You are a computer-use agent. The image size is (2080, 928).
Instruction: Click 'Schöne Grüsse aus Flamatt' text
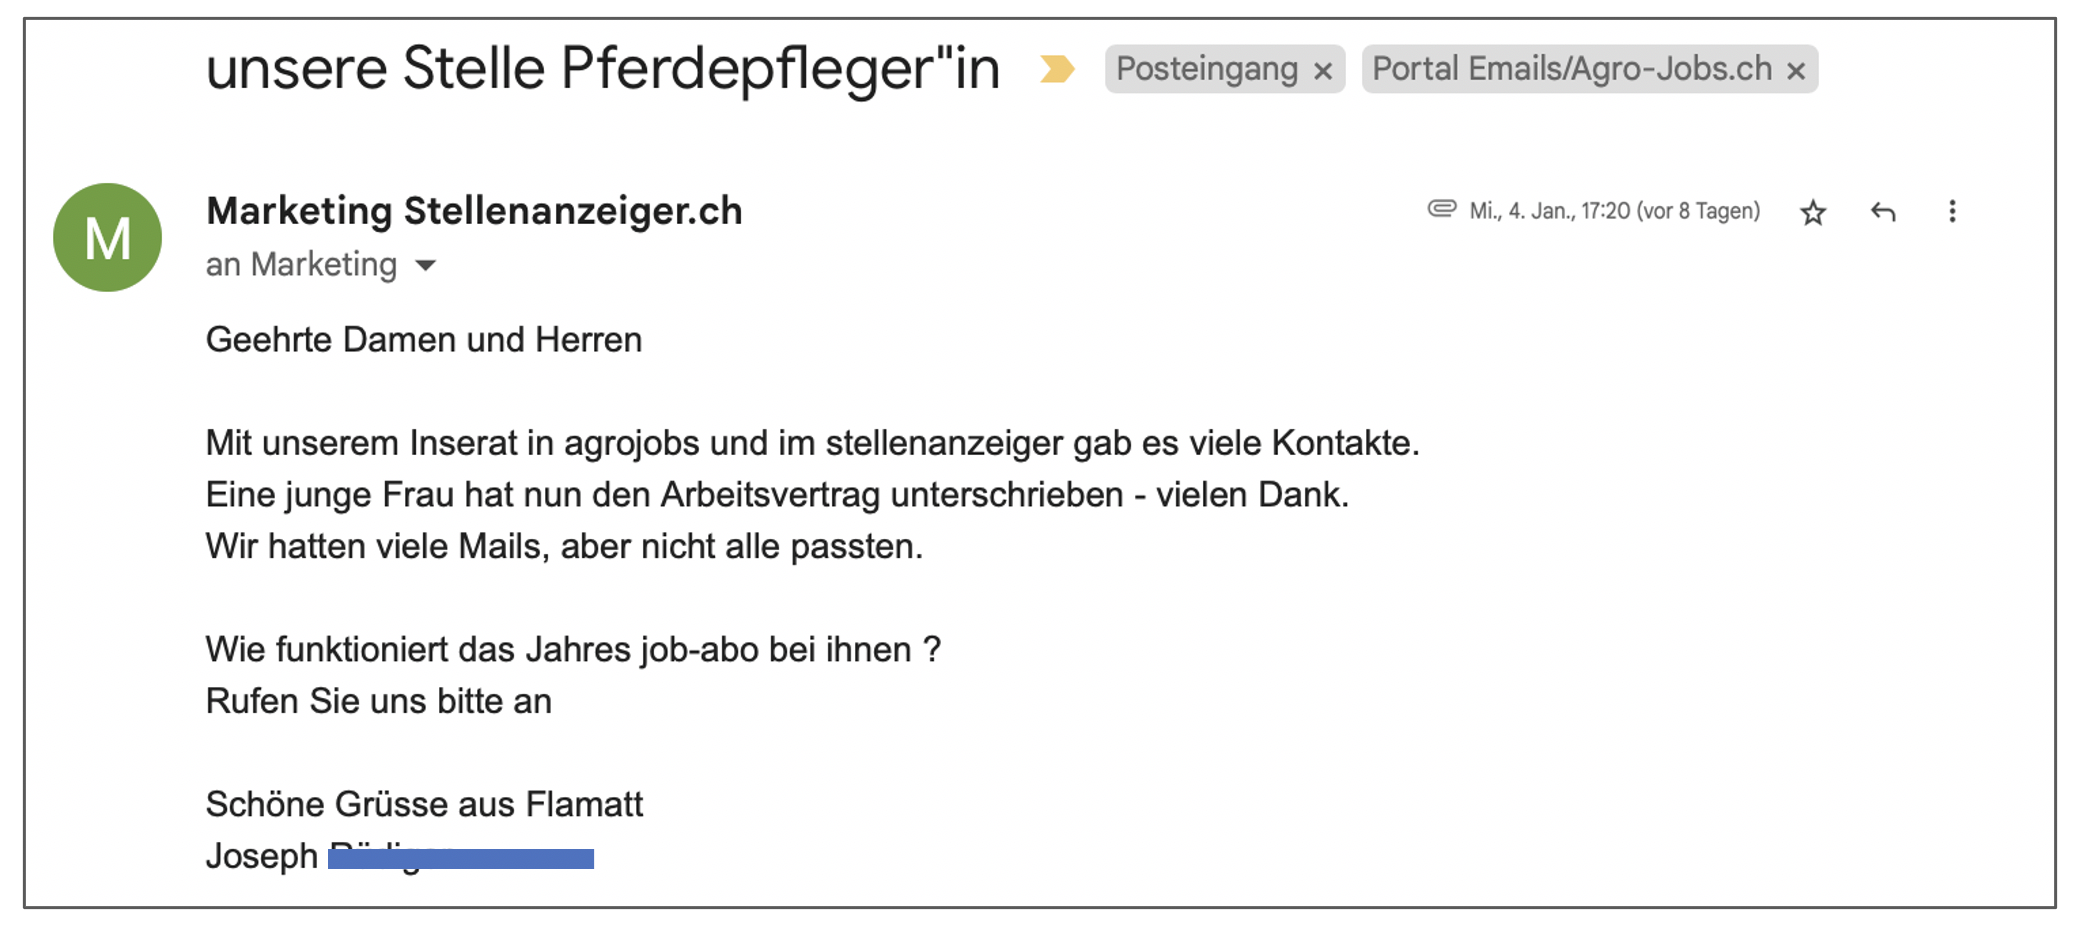(424, 804)
